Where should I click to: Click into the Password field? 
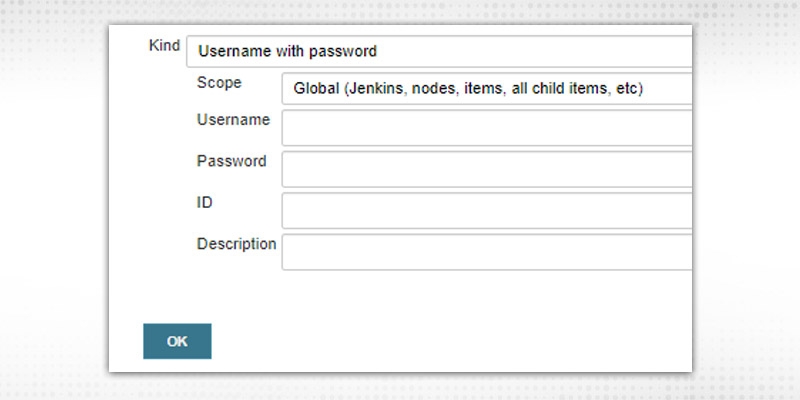coord(487,169)
